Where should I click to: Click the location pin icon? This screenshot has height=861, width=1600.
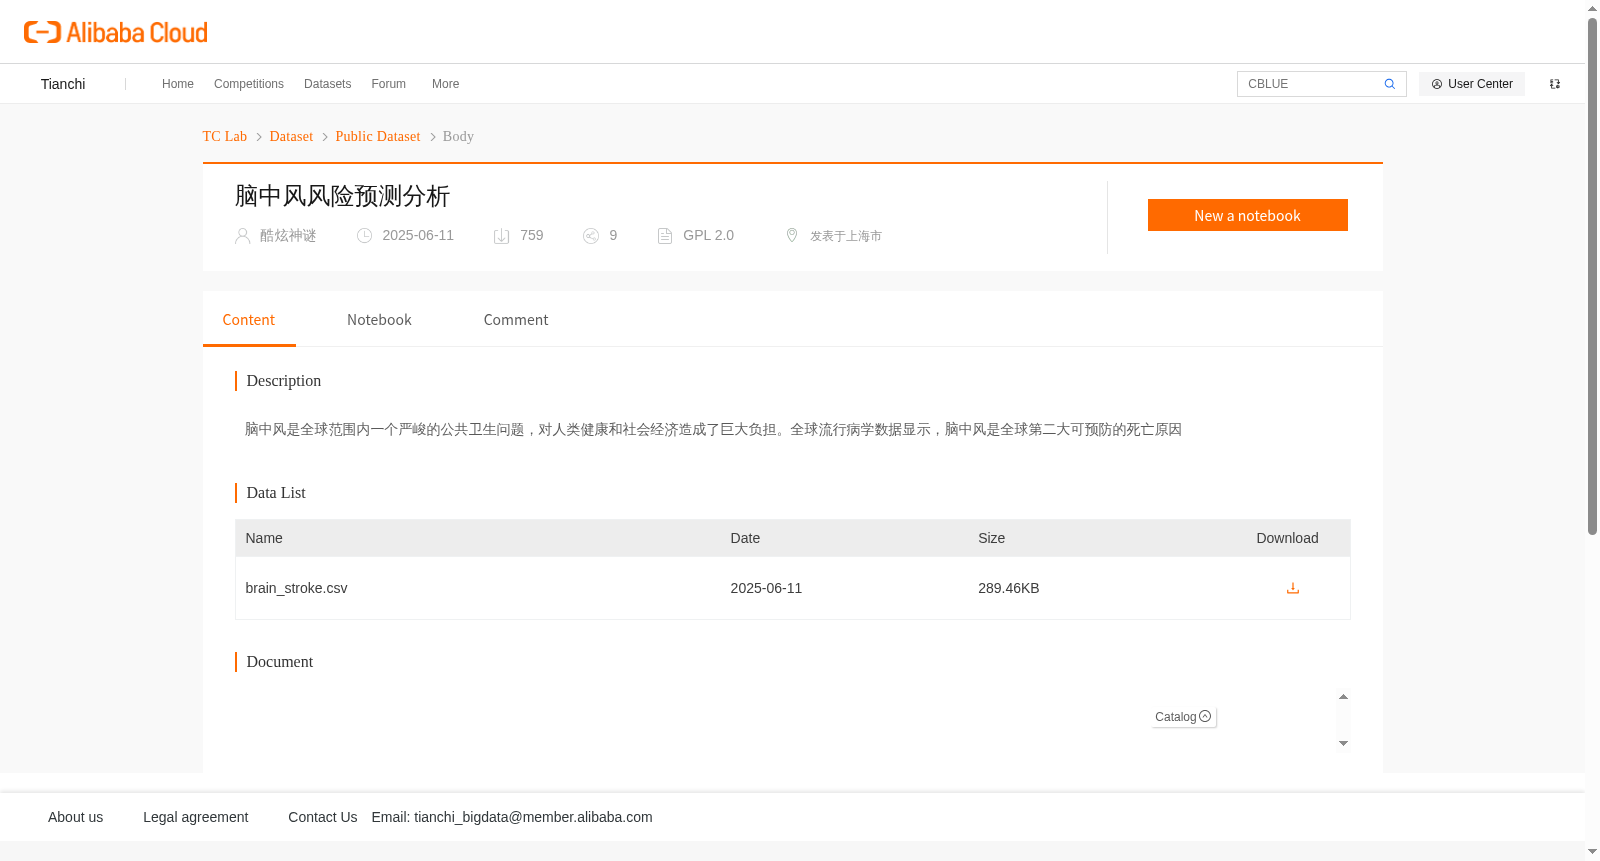792,235
